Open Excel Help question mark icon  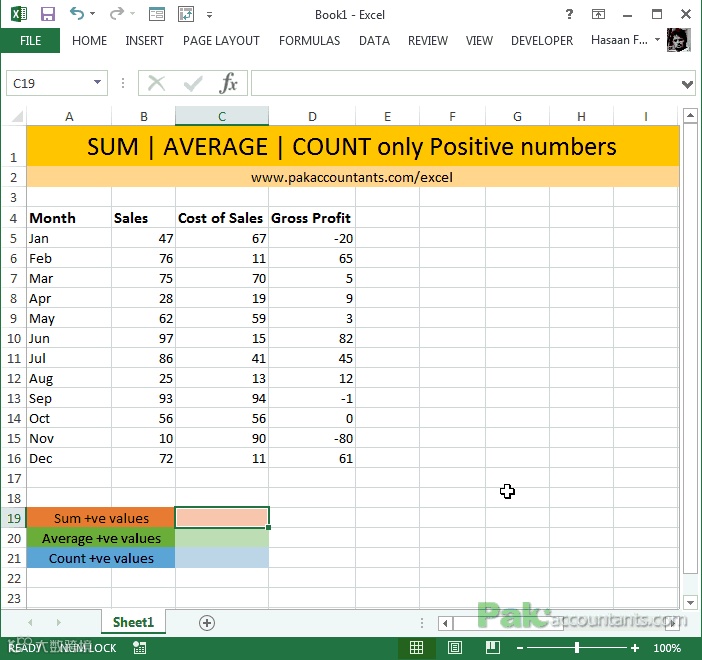click(569, 15)
